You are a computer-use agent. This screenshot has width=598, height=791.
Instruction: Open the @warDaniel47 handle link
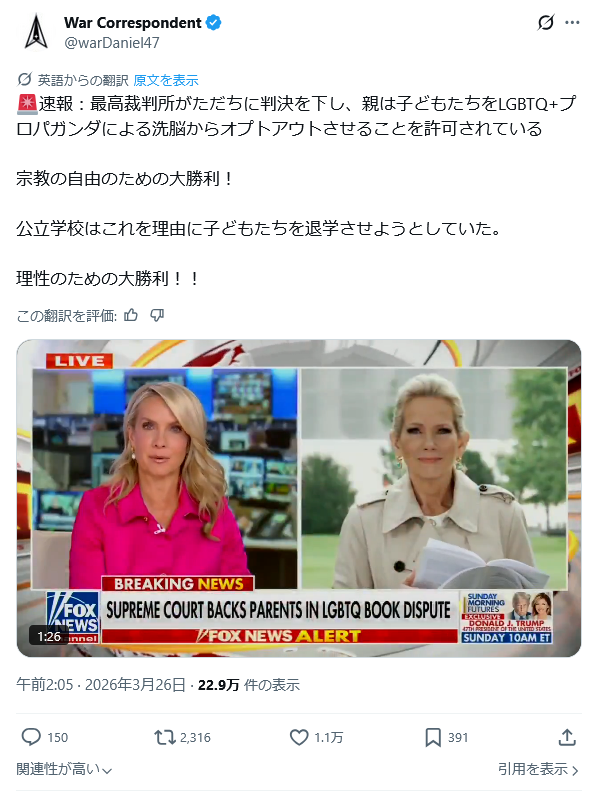112,43
